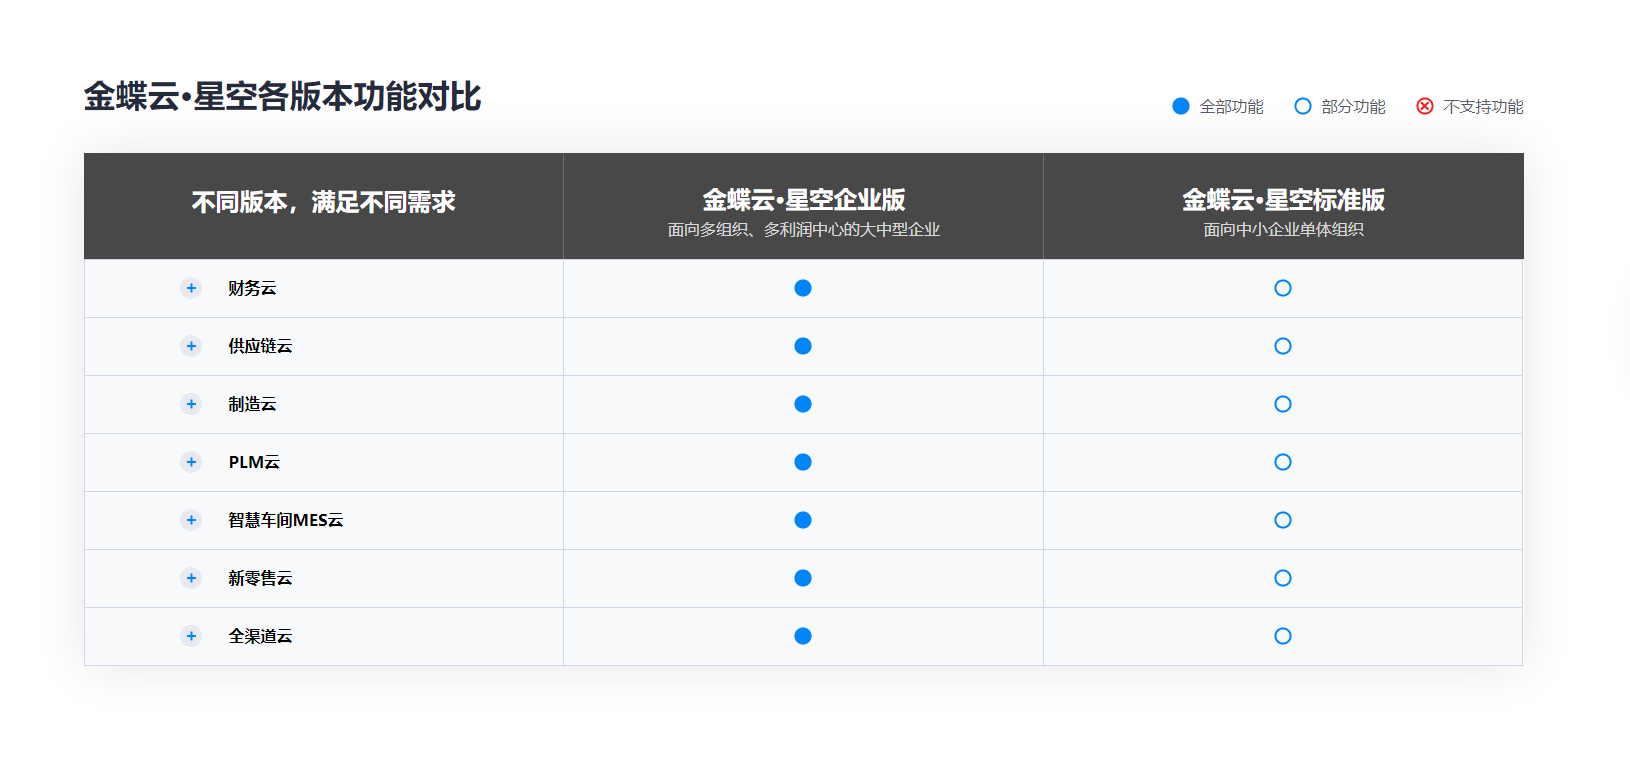Click the 供应链云 row label

pyautogui.click(x=260, y=346)
